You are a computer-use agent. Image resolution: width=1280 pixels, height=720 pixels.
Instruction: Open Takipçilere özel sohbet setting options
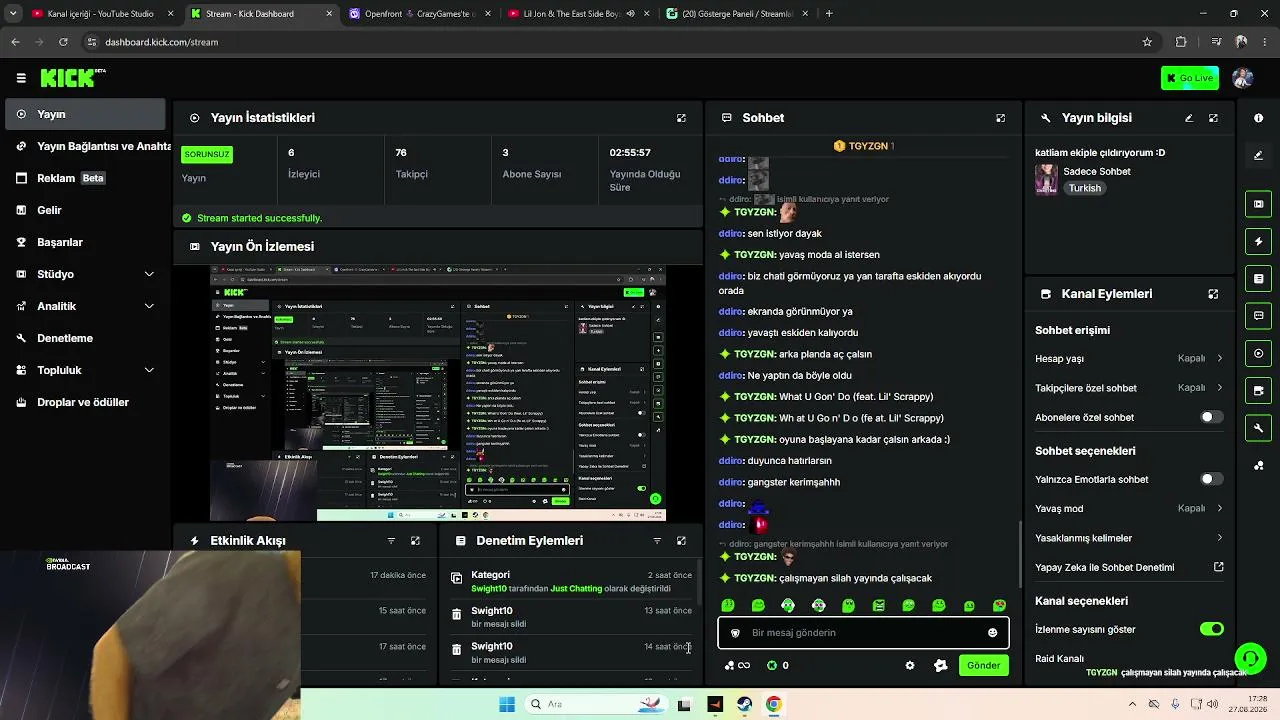pyautogui.click(x=1129, y=388)
